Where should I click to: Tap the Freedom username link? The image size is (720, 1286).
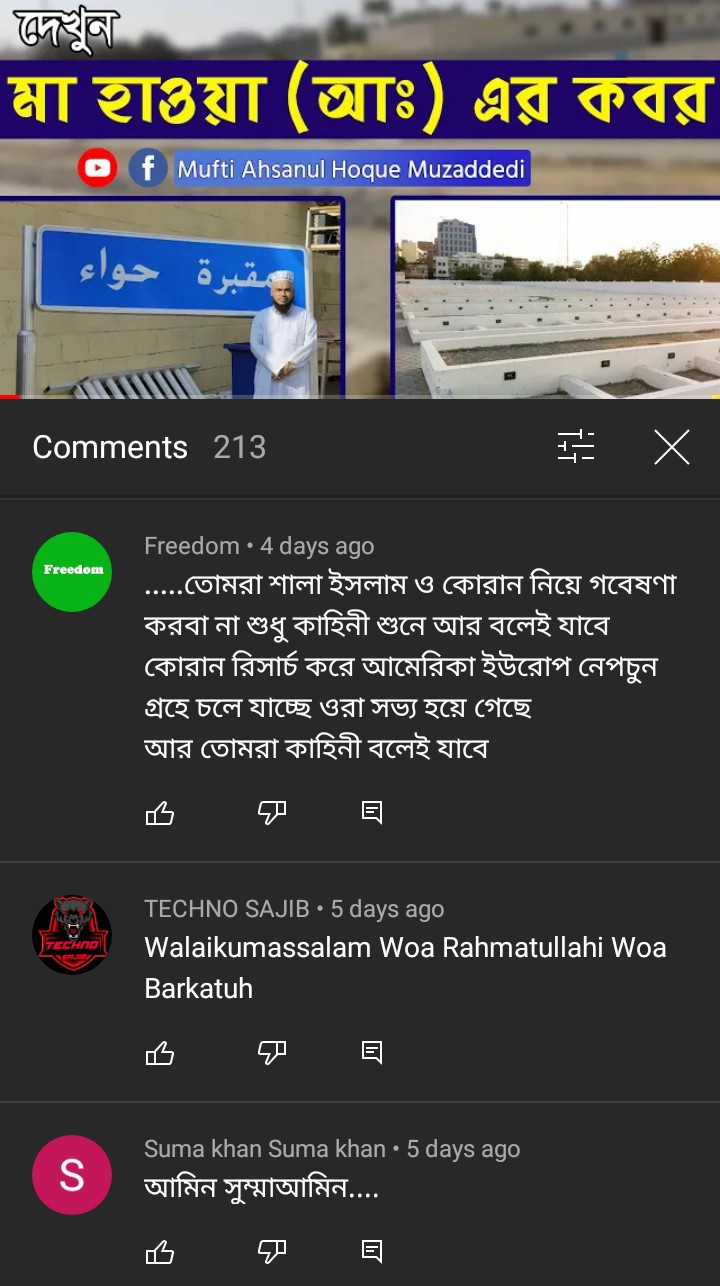(192, 546)
